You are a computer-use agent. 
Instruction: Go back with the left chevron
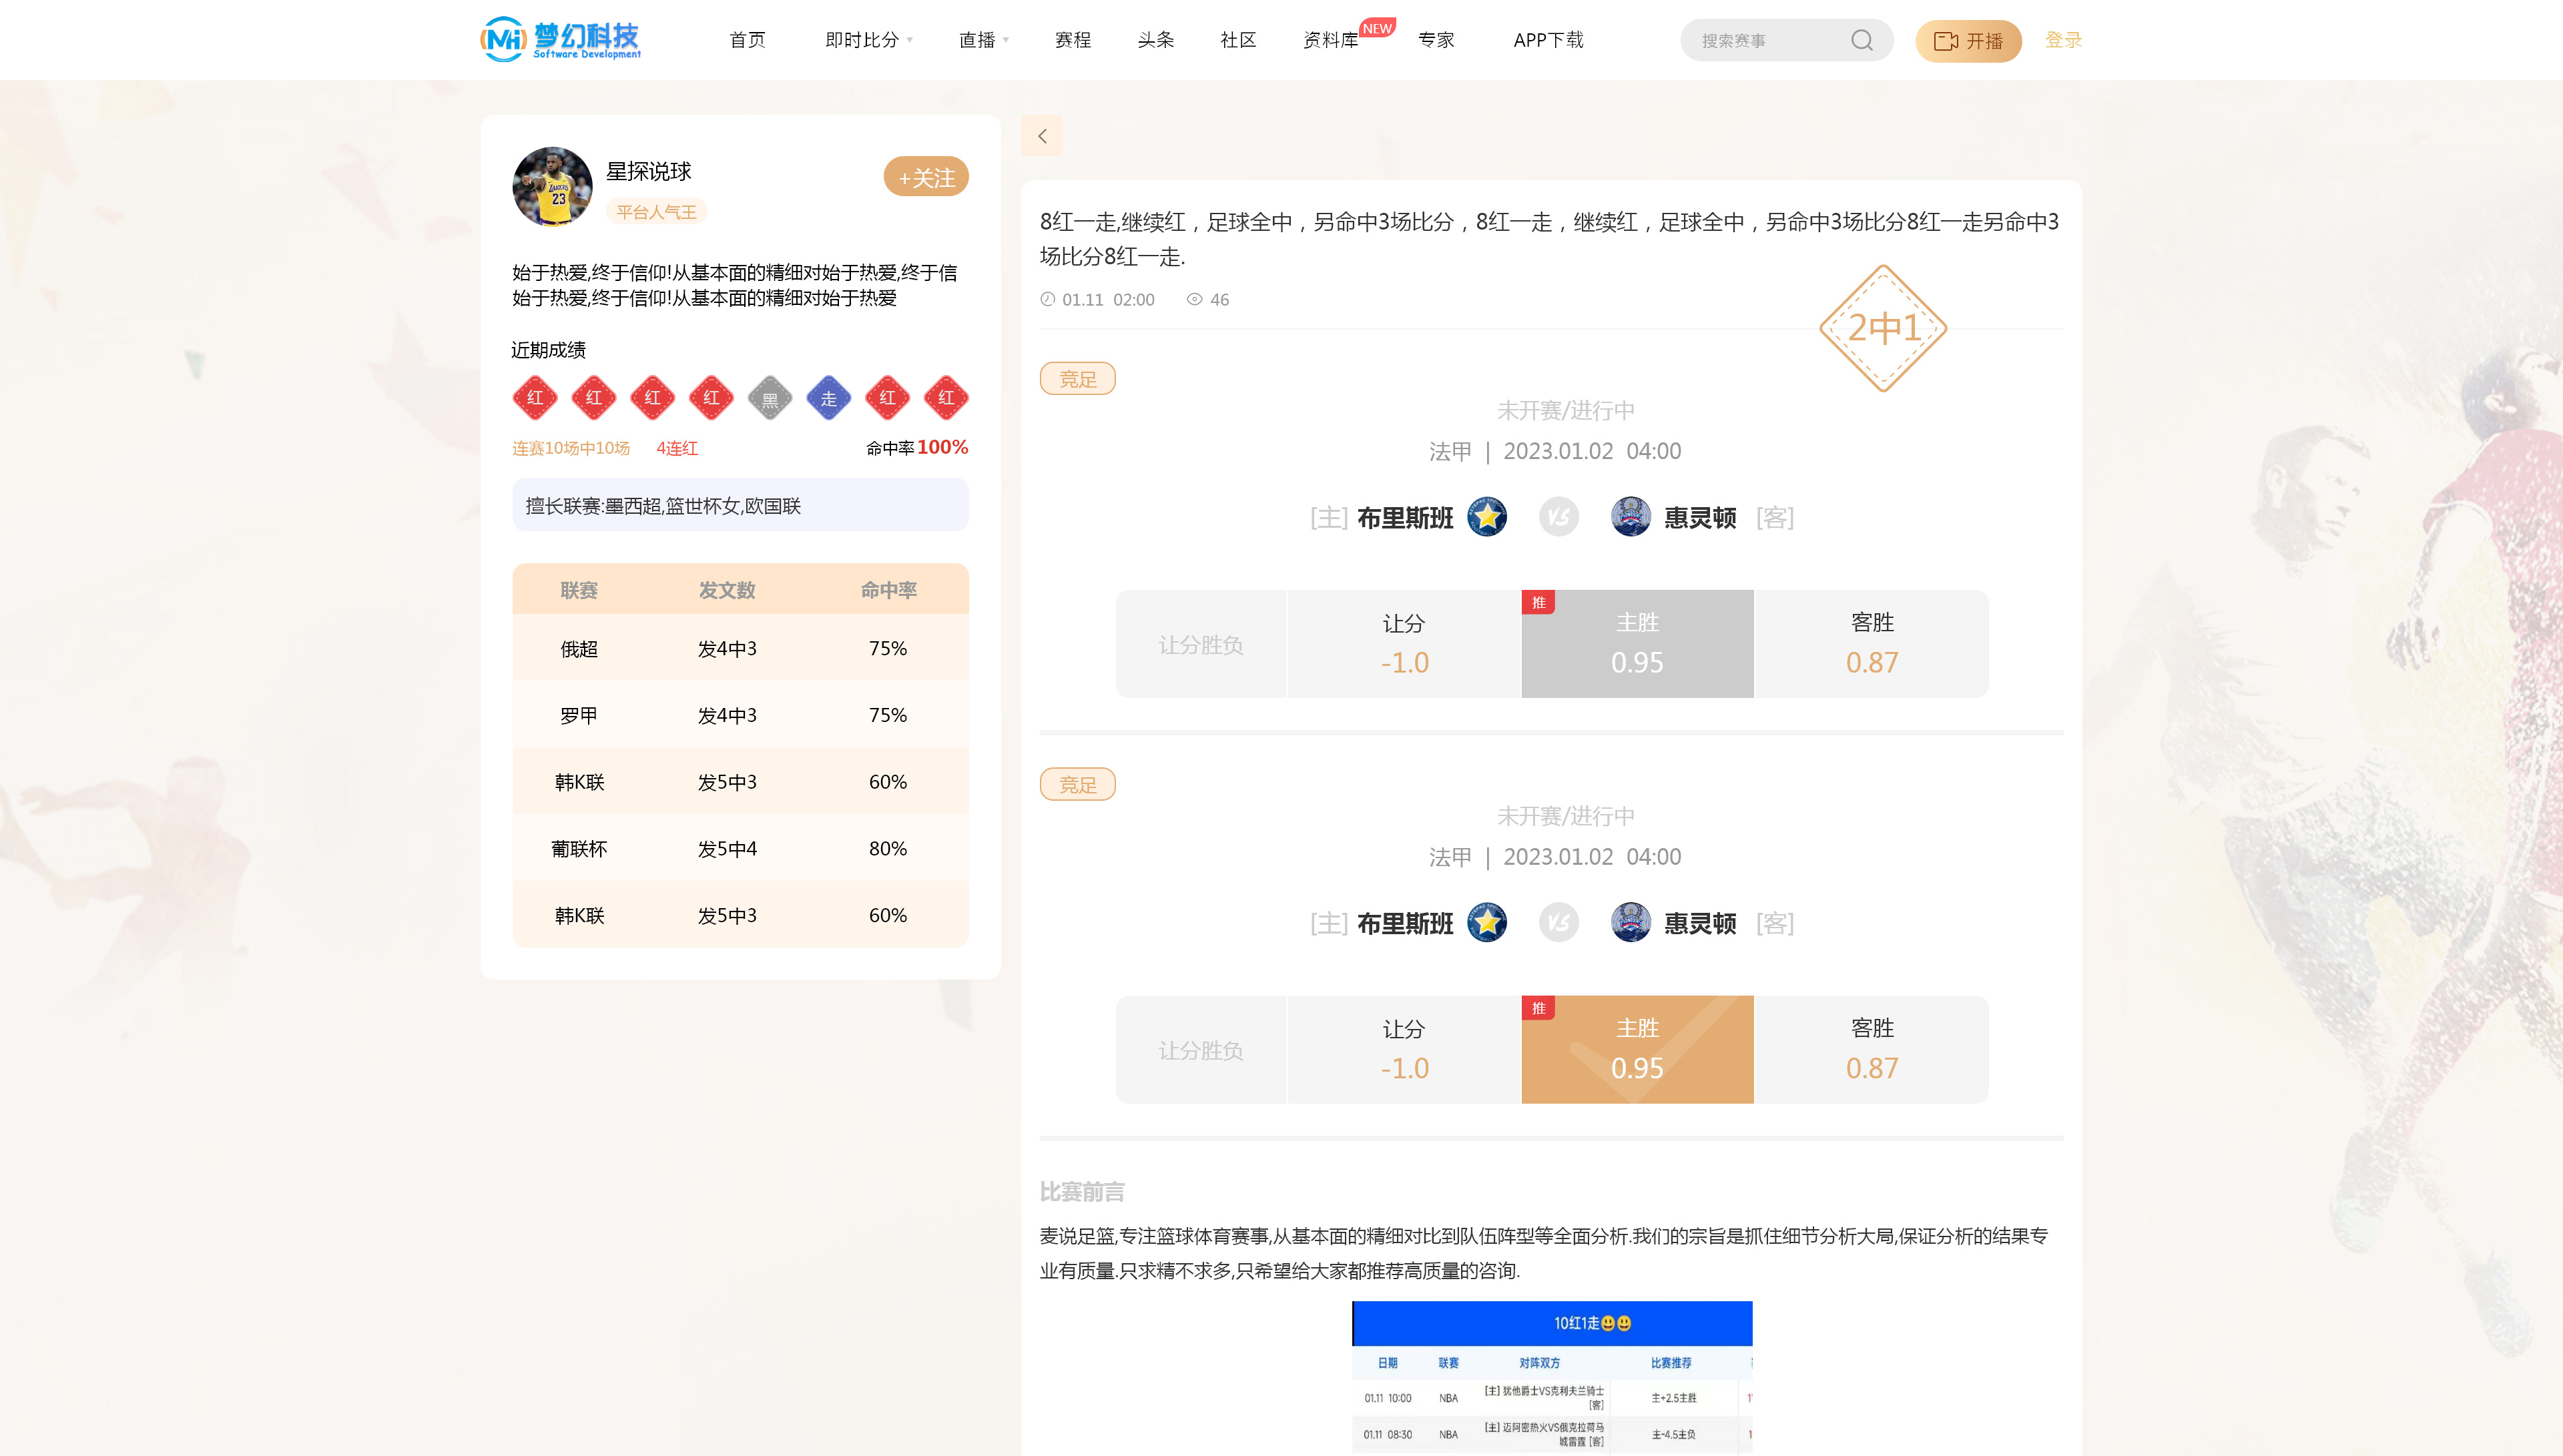click(1042, 136)
